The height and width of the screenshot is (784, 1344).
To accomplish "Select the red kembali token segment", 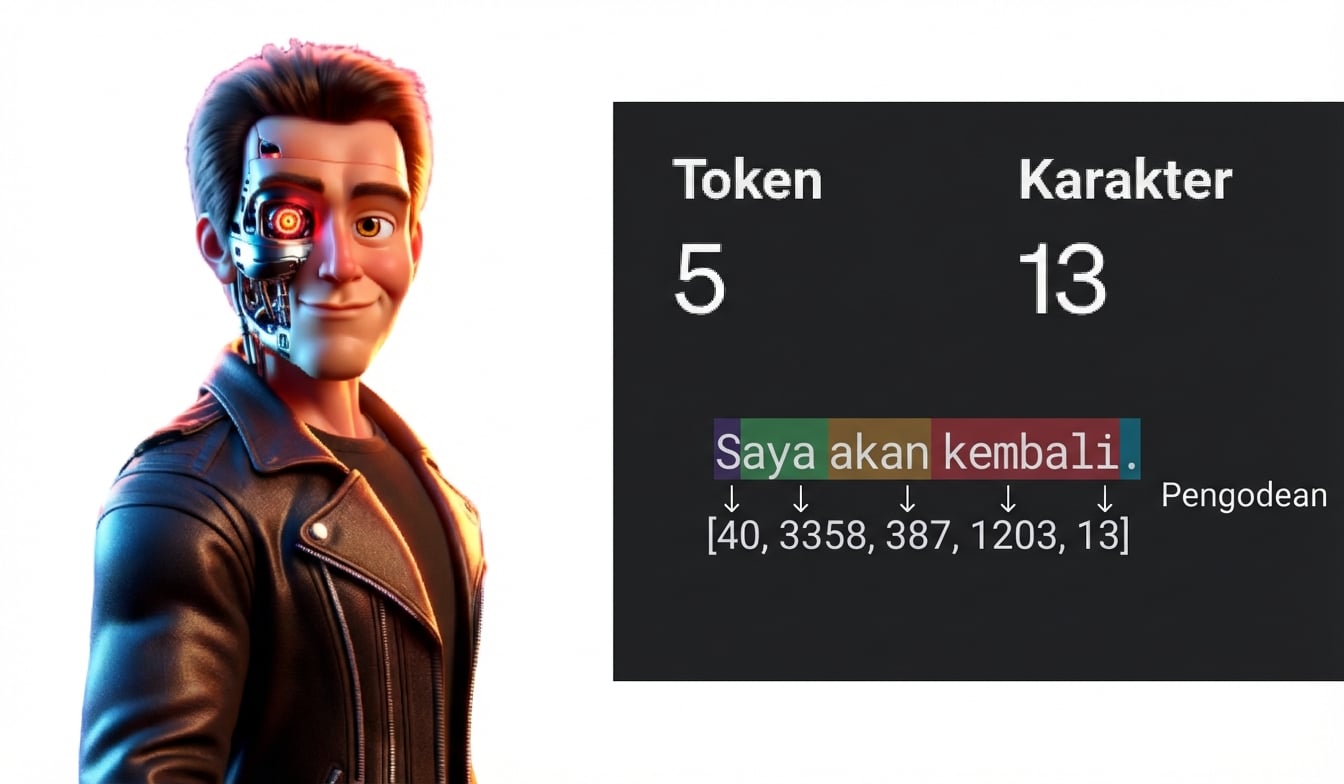I will tap(1026, 449).
